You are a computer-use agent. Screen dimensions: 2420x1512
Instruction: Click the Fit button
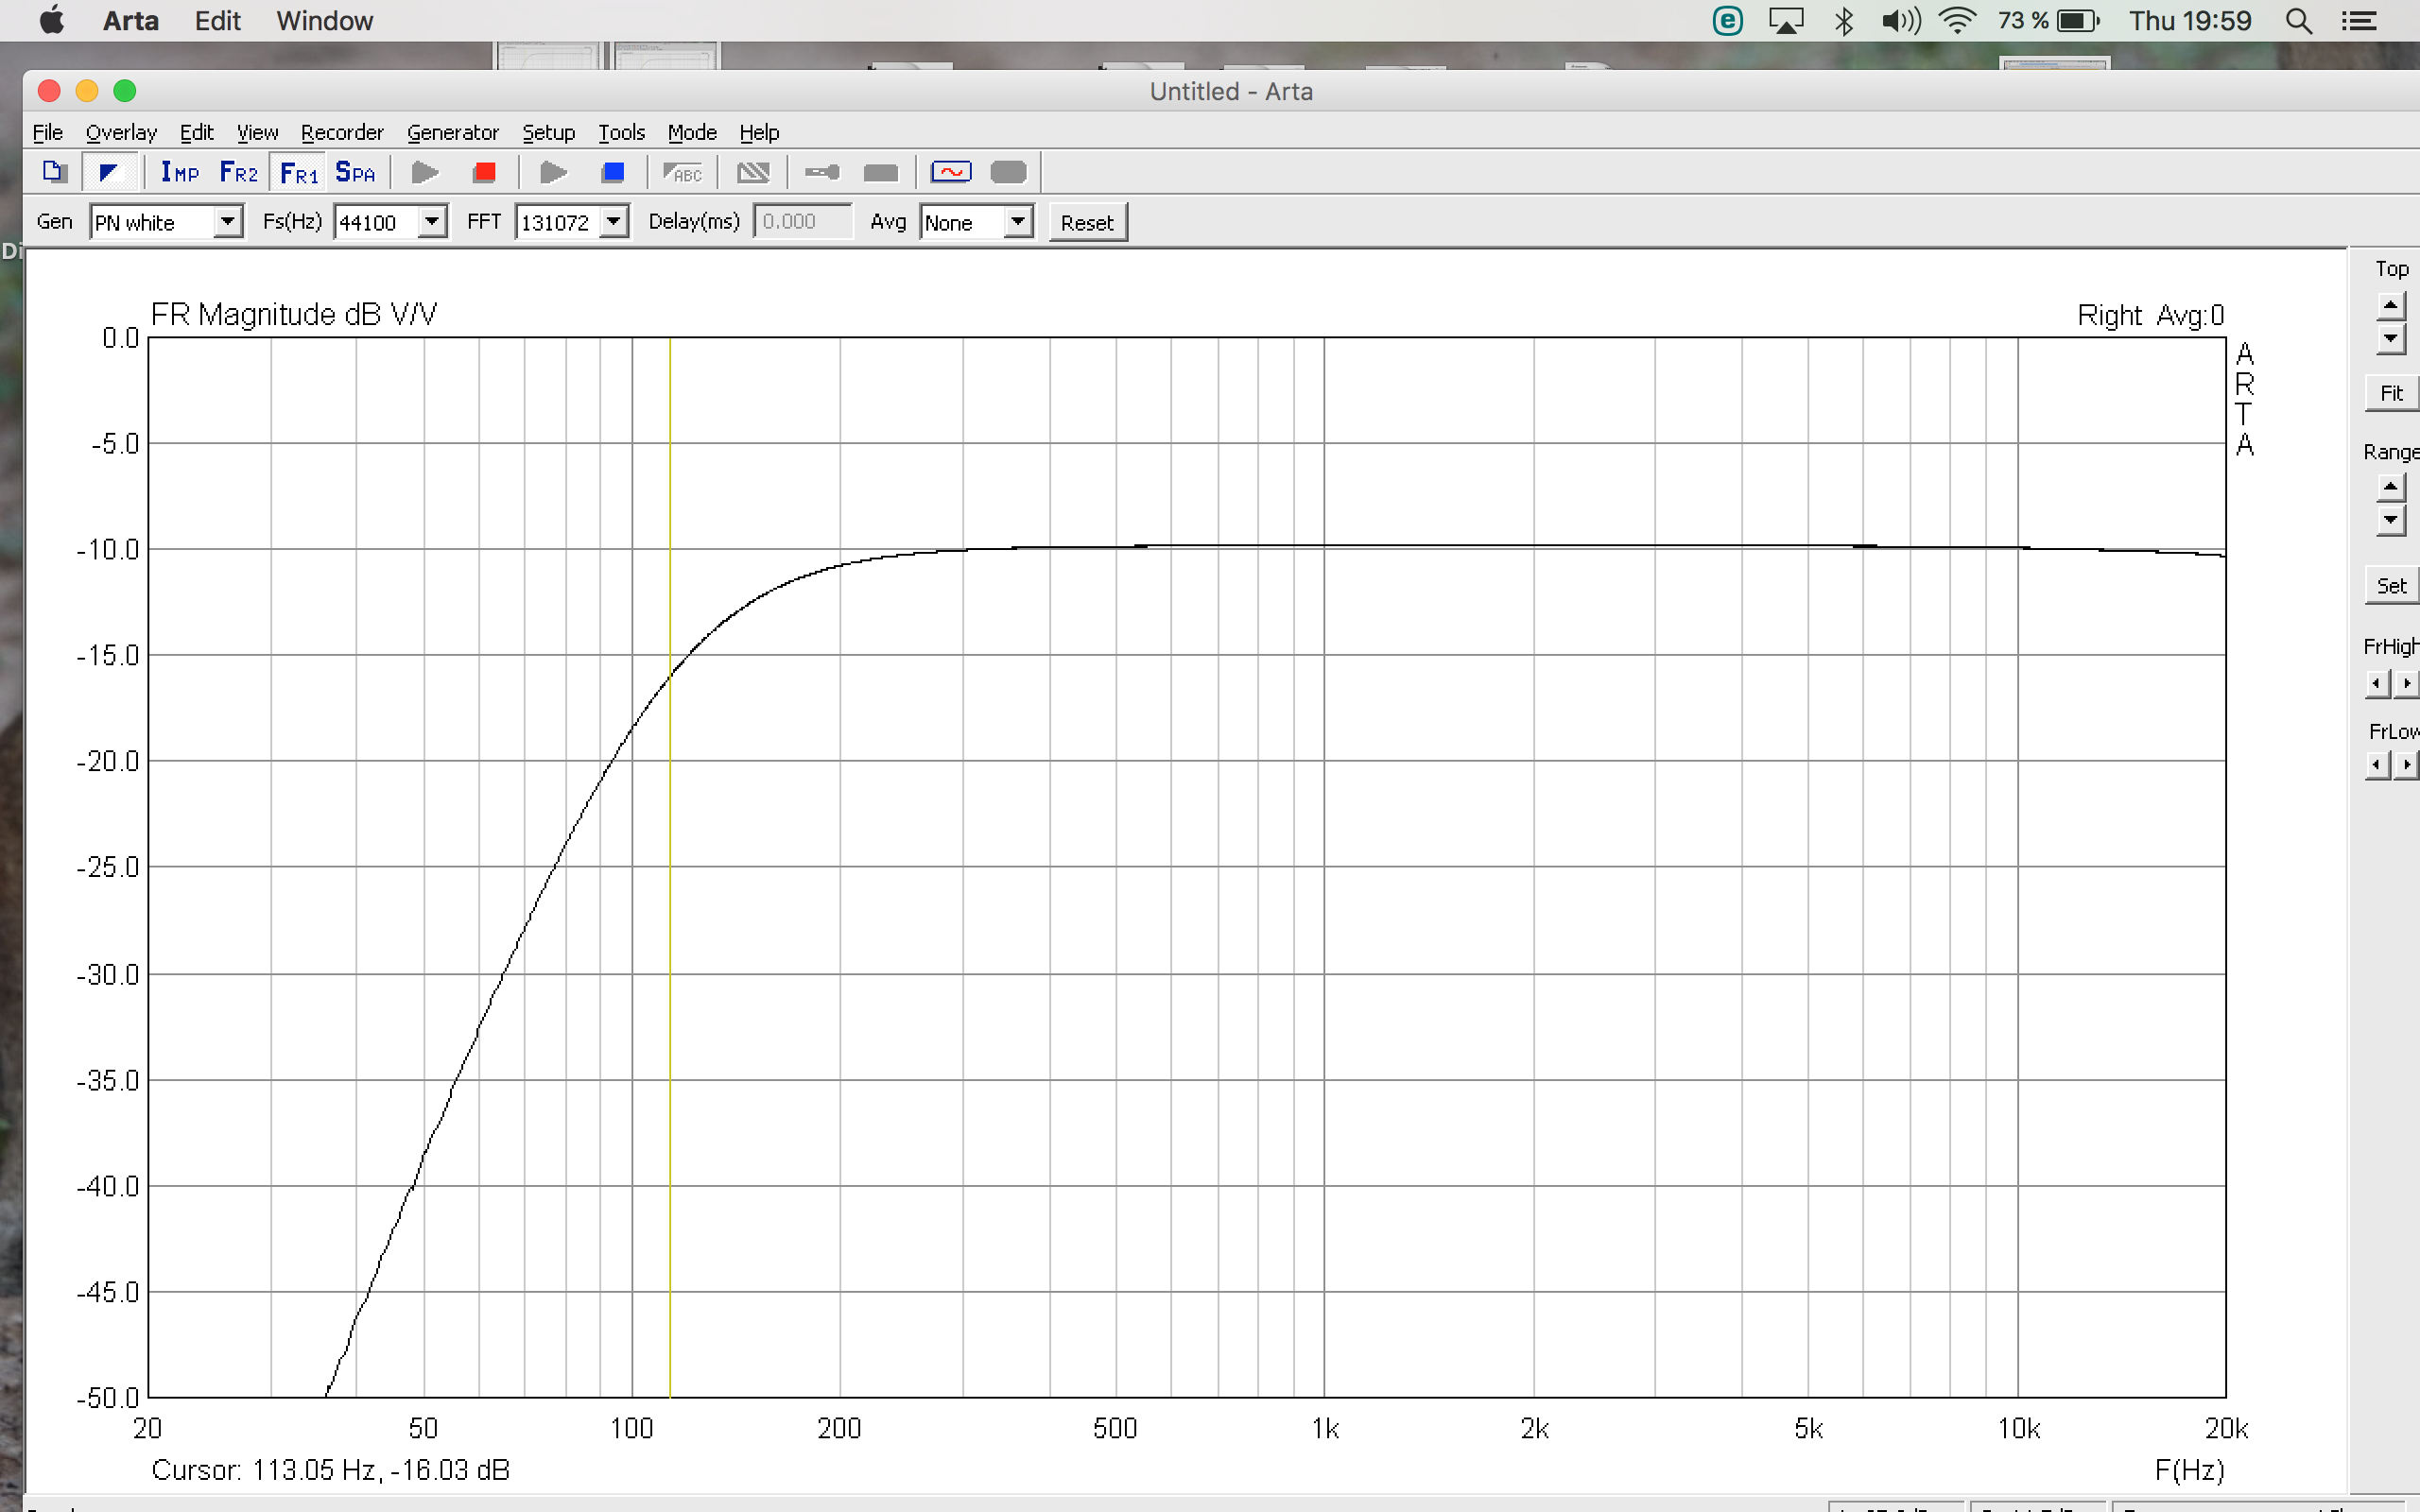(x=2391, y=393)
